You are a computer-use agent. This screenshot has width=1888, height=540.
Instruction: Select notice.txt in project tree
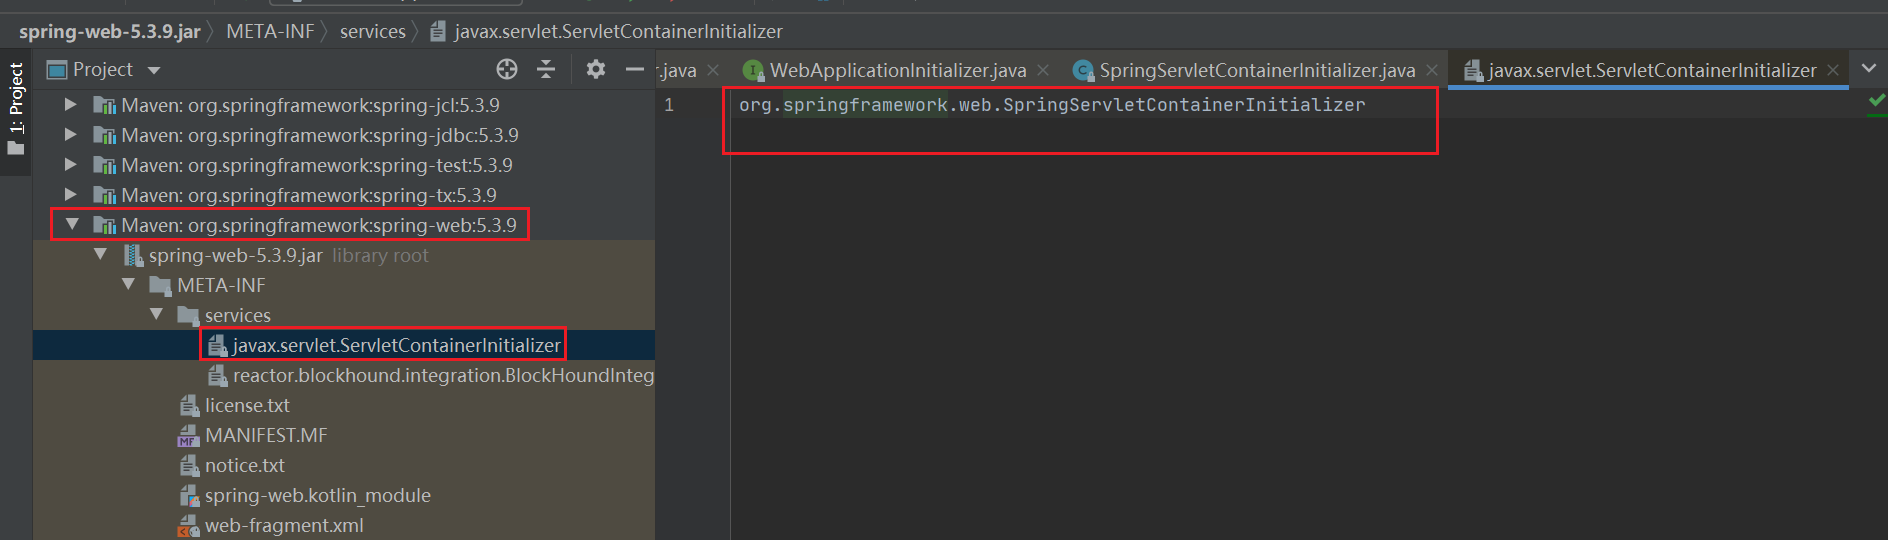[245, 465]
